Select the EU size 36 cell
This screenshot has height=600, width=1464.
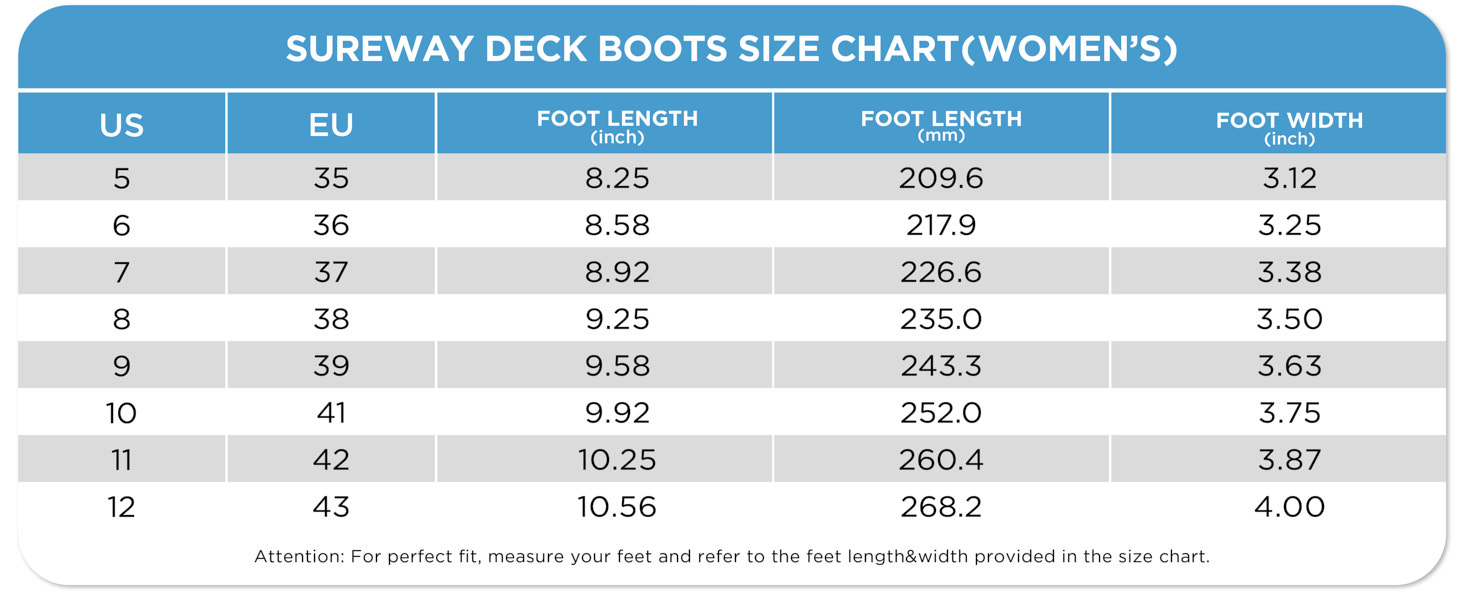(331, 225)
